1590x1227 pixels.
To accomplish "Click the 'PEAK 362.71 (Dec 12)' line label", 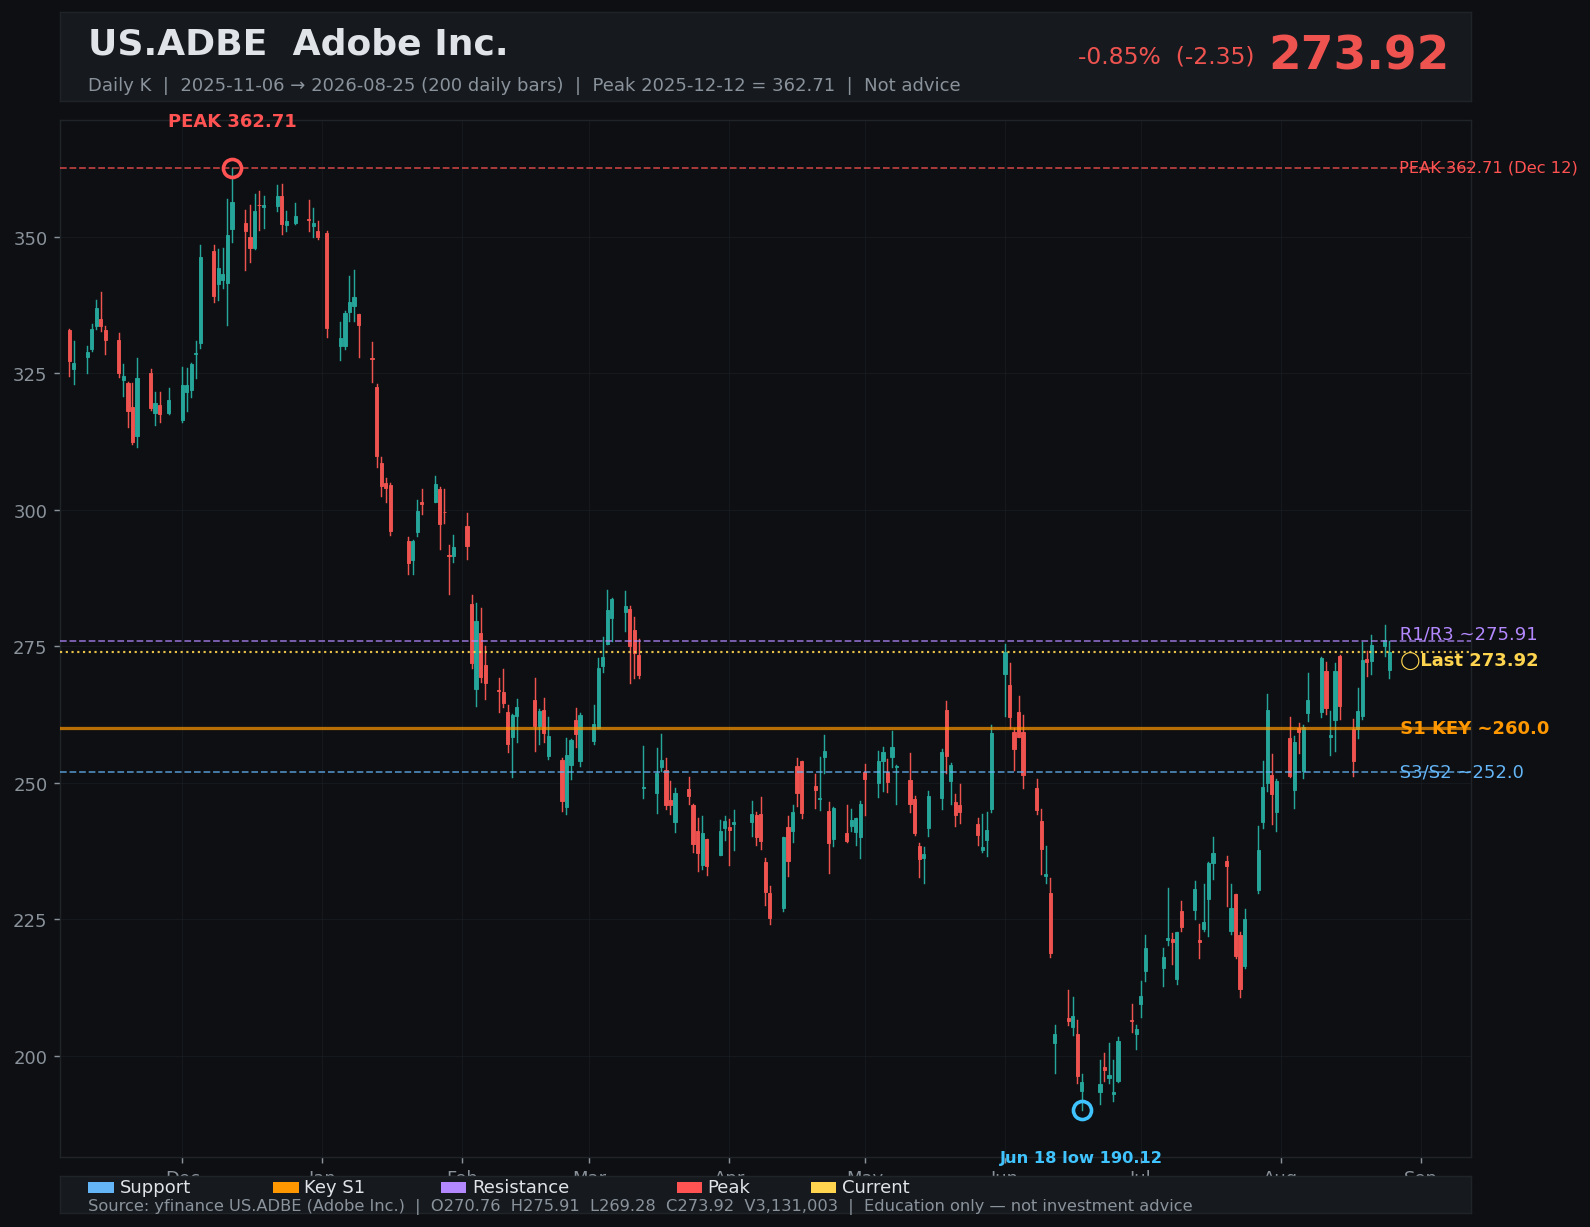I will 1488,168.
